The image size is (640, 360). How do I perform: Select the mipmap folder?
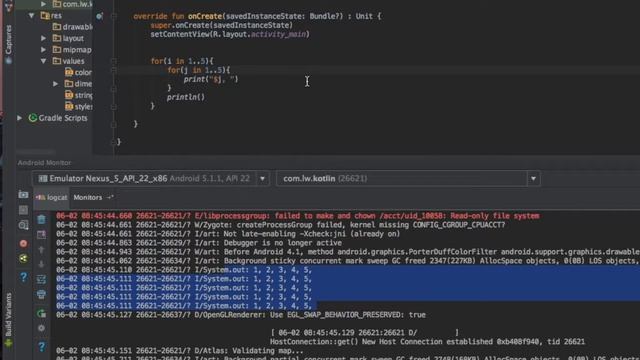(x=72, y=50)
